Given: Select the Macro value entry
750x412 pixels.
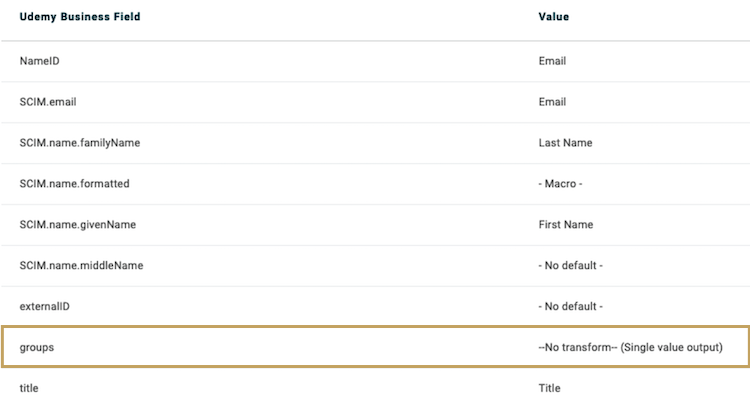Looking at the screenshot, I should (x=560, y=184).
